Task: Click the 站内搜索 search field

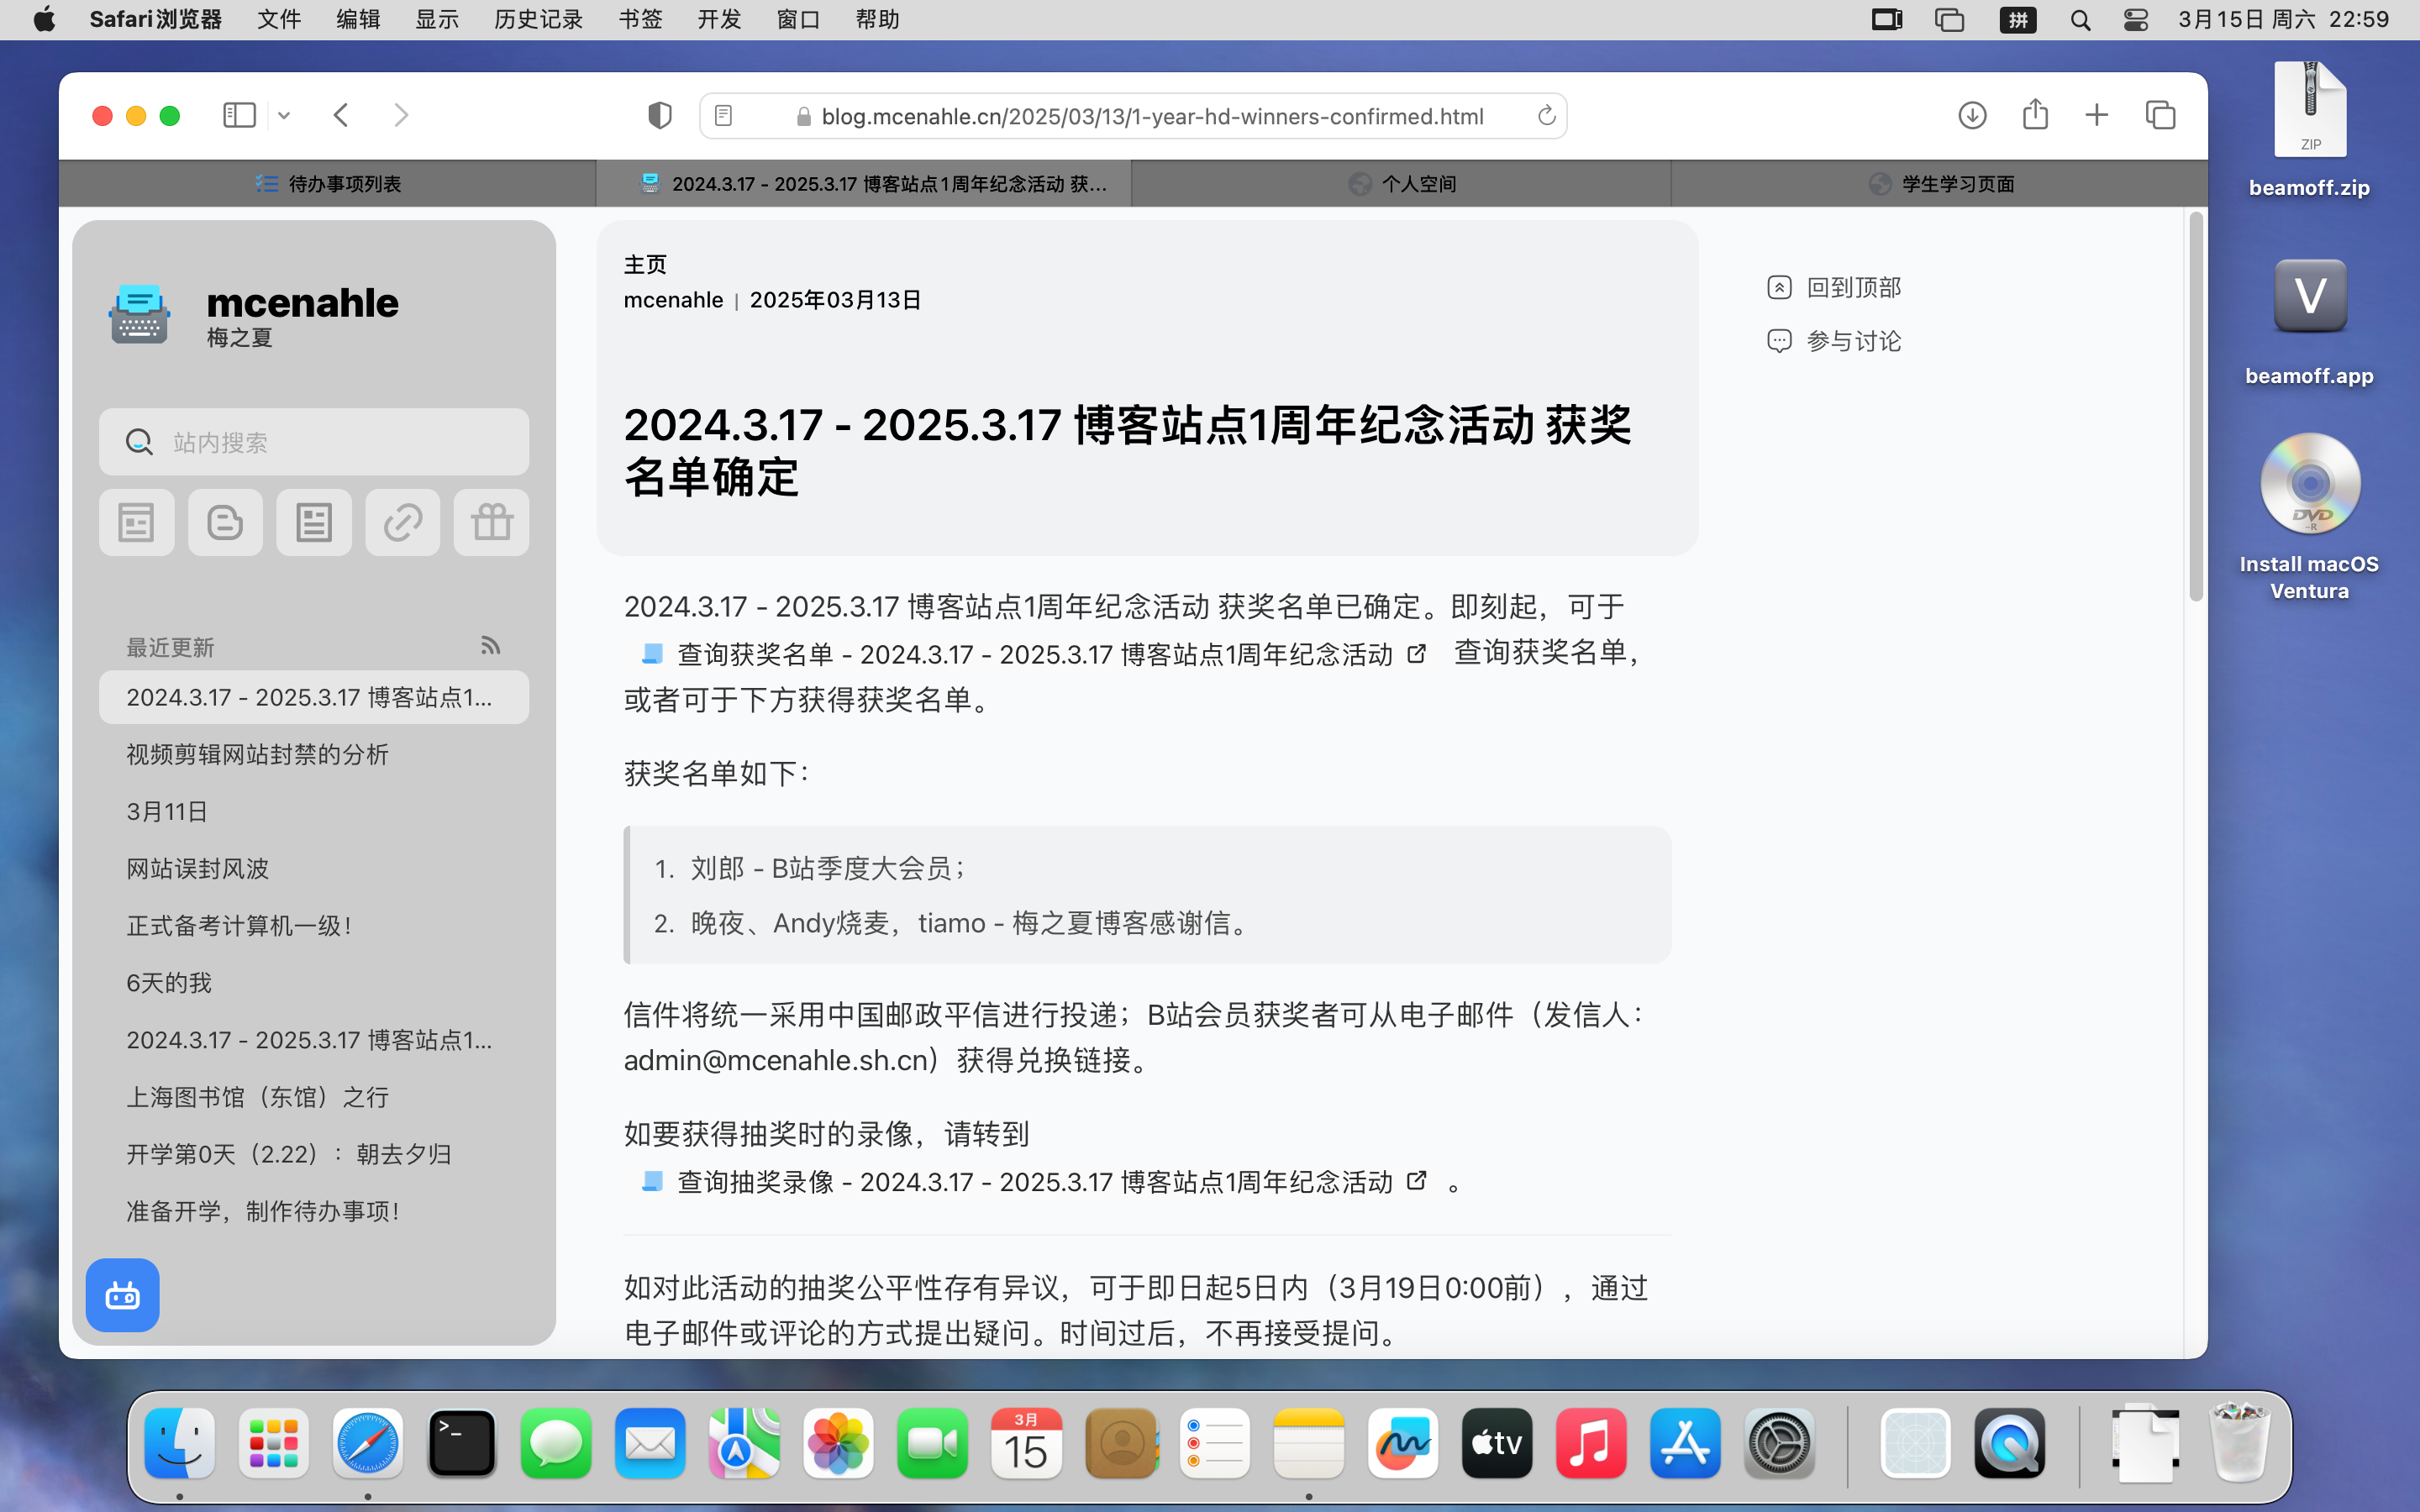Action: coord(314,442)
